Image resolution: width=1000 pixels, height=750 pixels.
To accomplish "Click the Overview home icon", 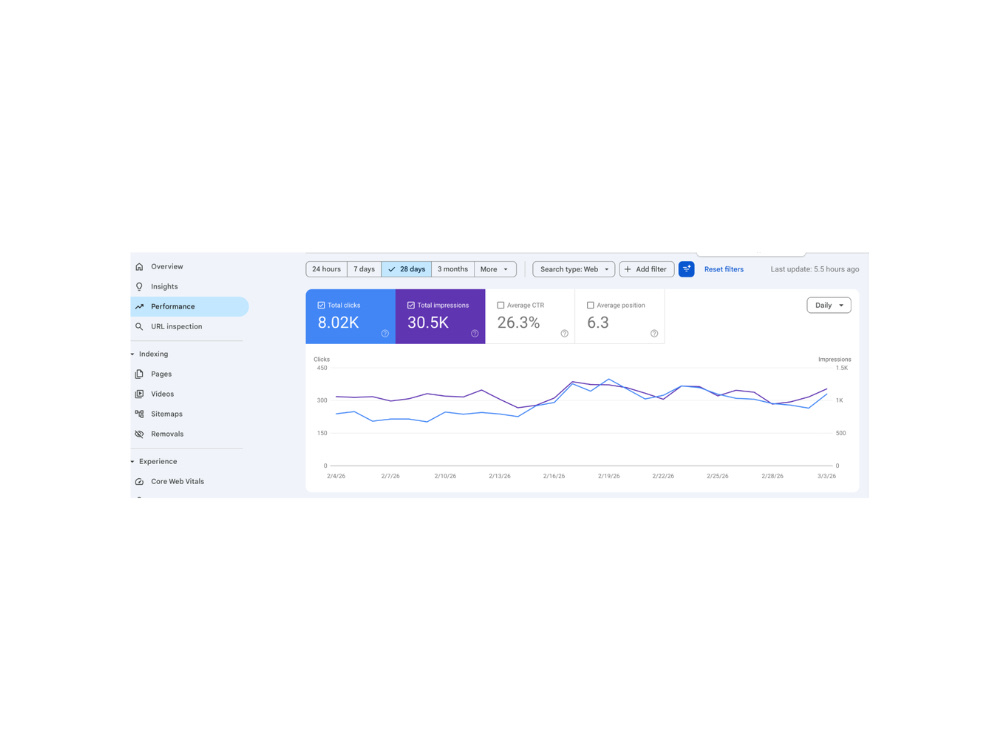I will 139,267.
